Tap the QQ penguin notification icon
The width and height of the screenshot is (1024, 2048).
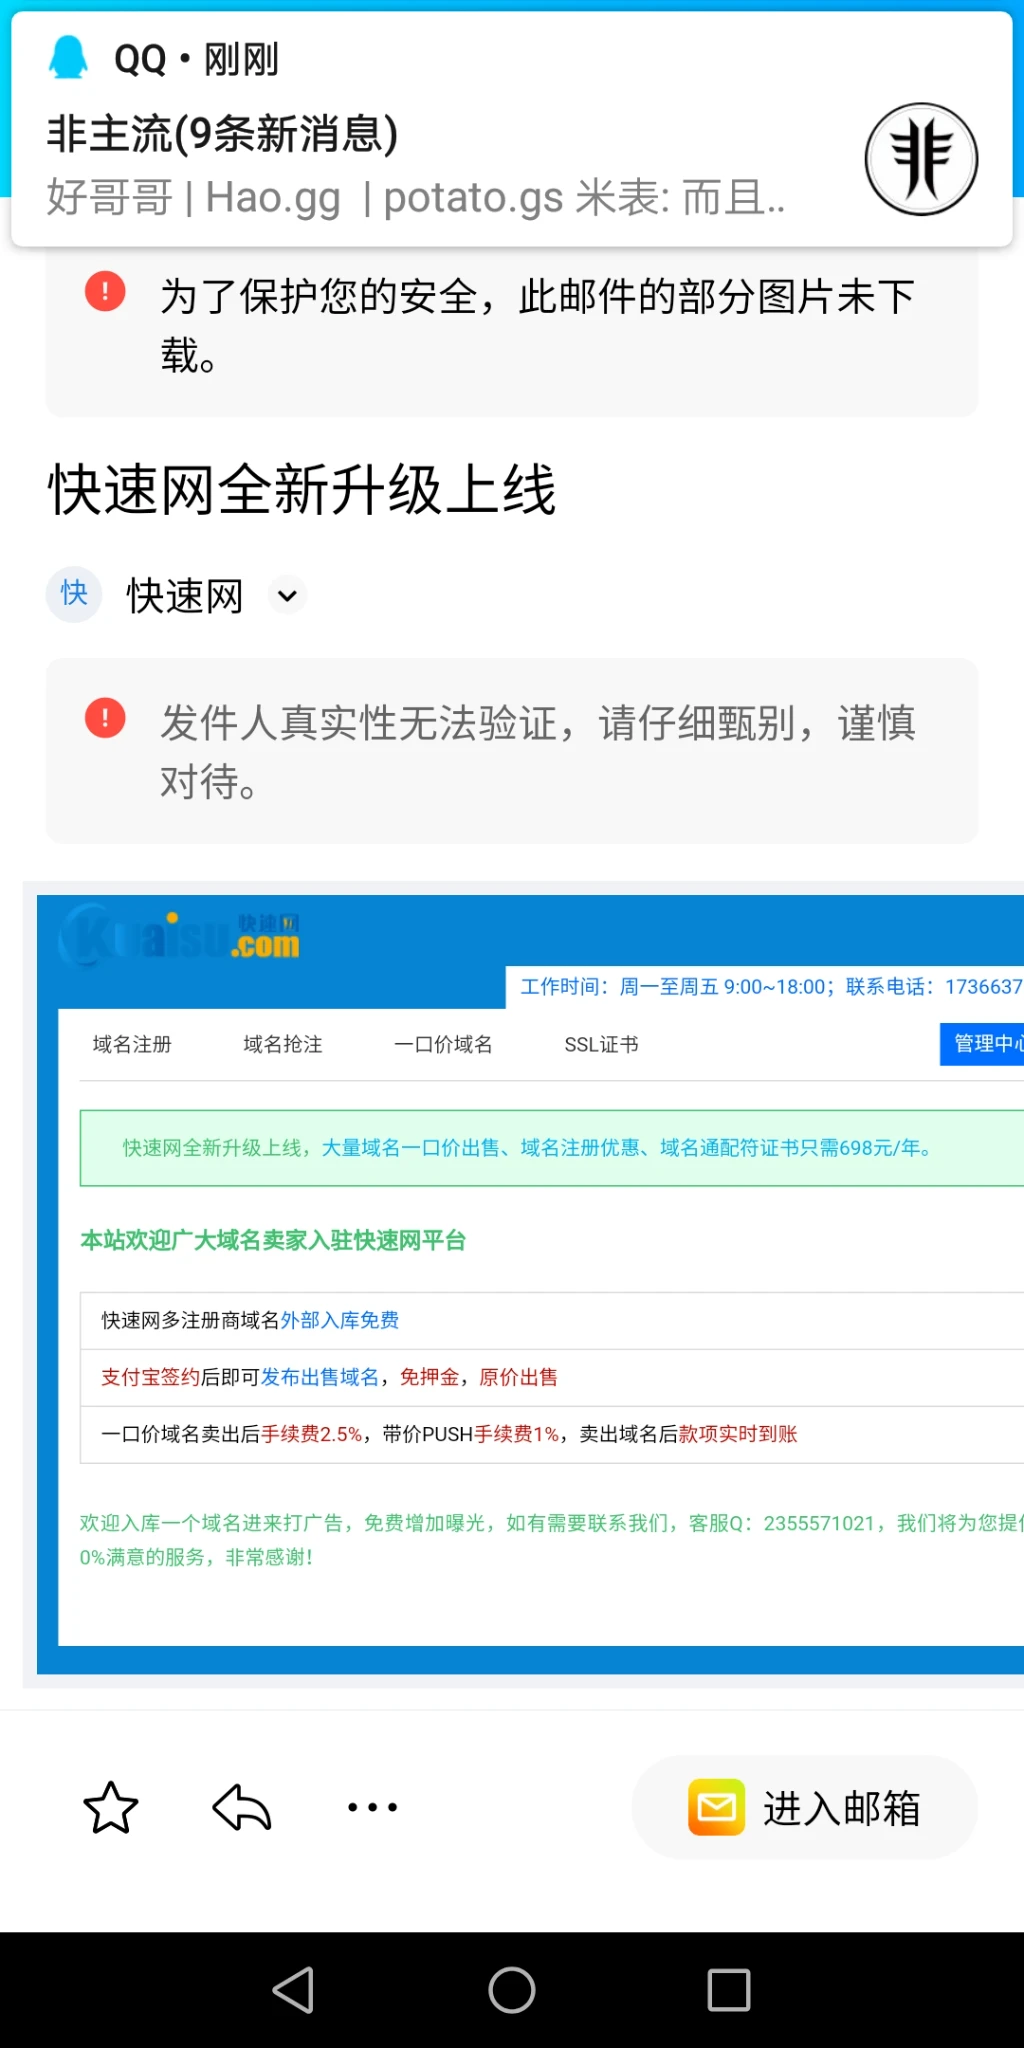click(69, 58)
